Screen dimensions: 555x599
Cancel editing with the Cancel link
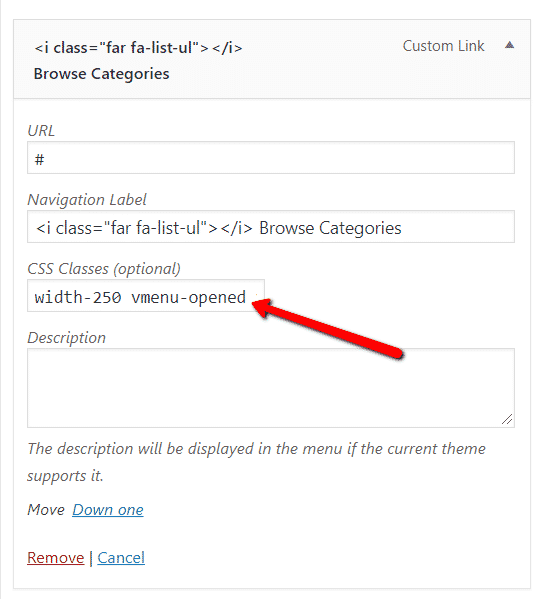point(121,558)
